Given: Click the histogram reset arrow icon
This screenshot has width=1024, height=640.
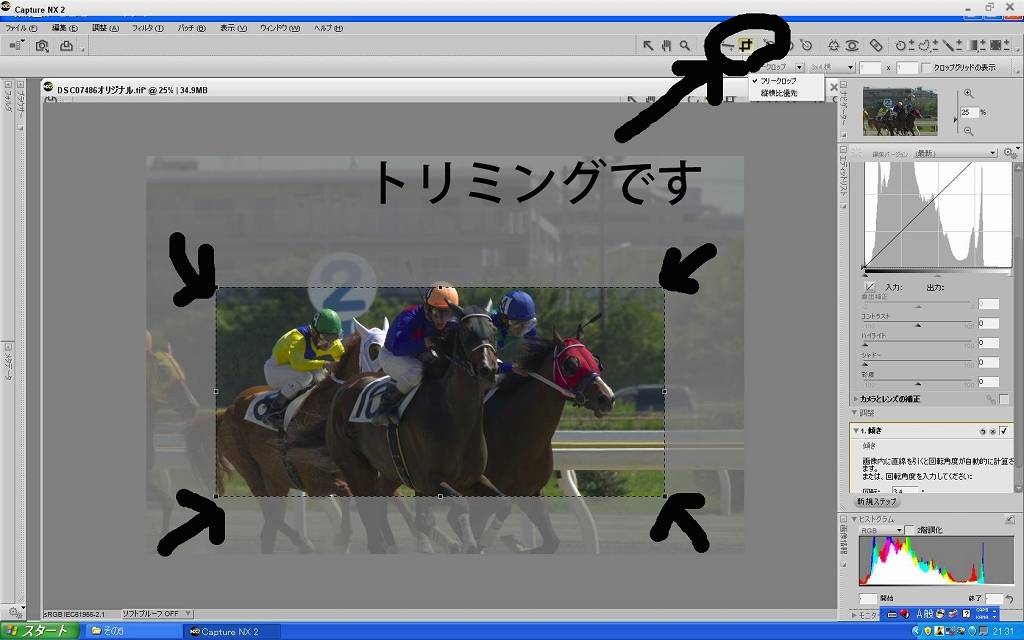Looking at the screenshot, I should pyautogui.click(x=1010, y=599).
